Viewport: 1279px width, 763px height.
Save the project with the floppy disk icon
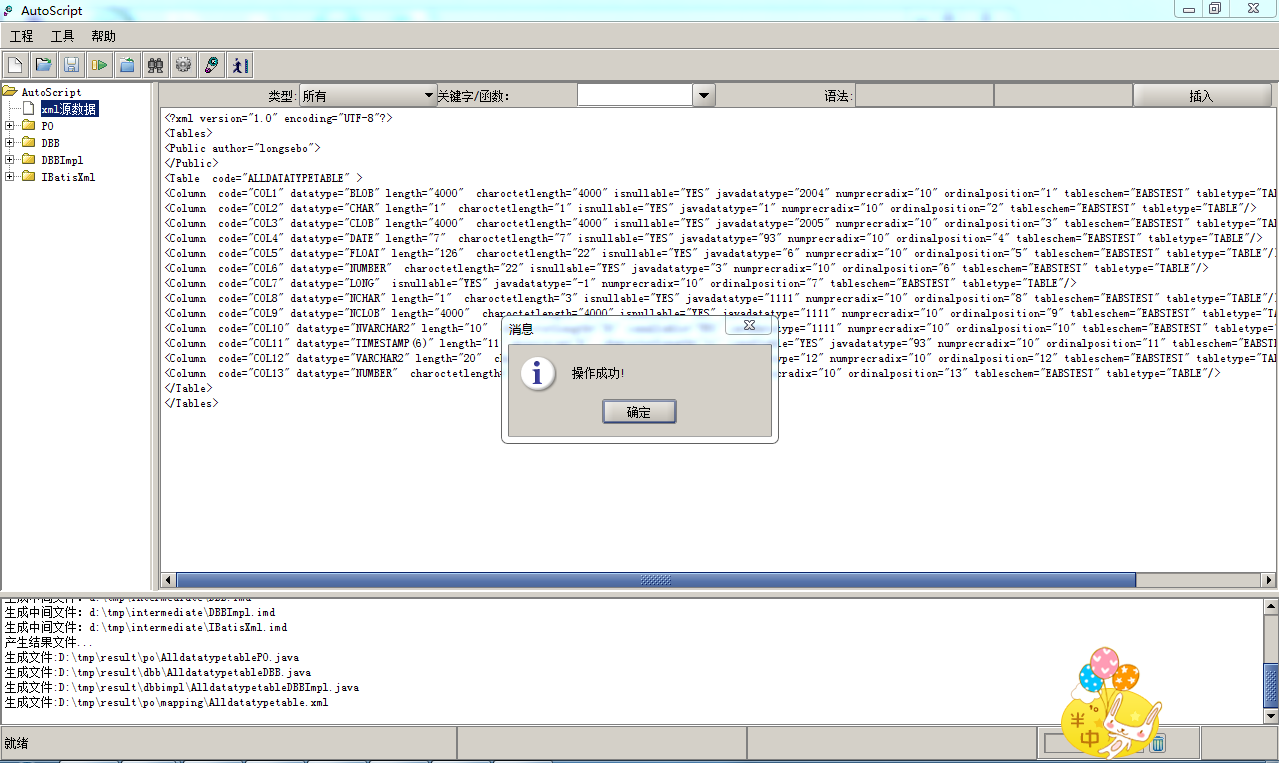point(71,64)
